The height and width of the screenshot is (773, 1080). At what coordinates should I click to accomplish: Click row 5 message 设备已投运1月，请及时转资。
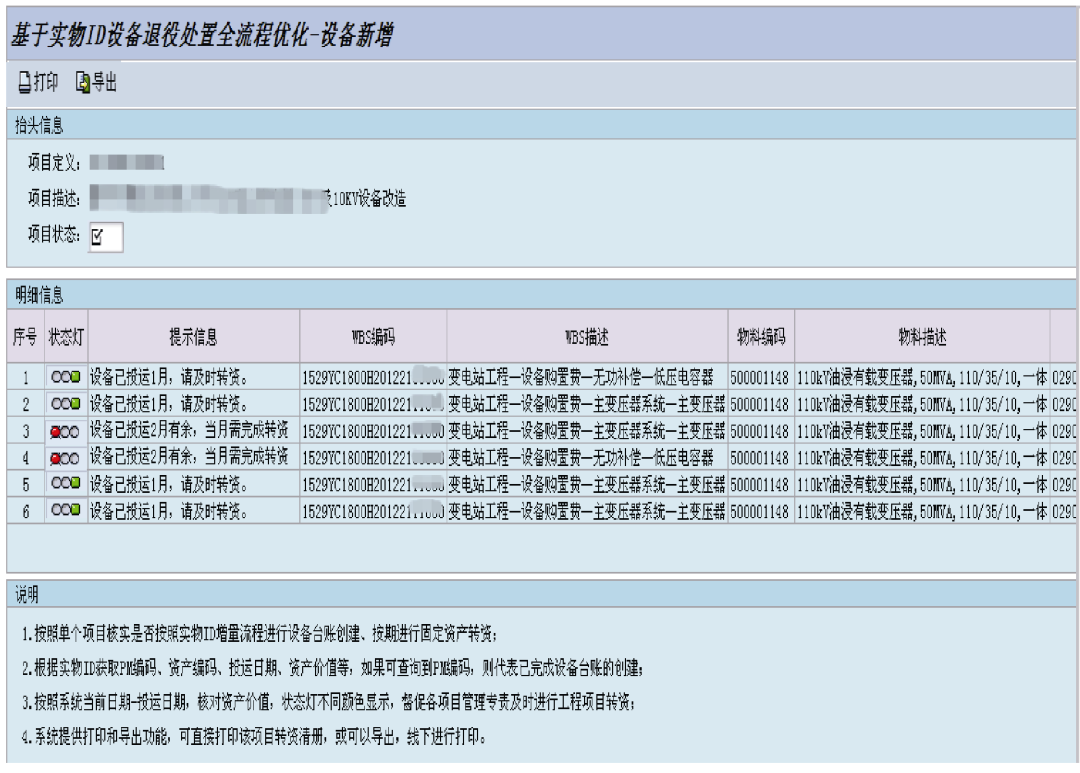169,484
